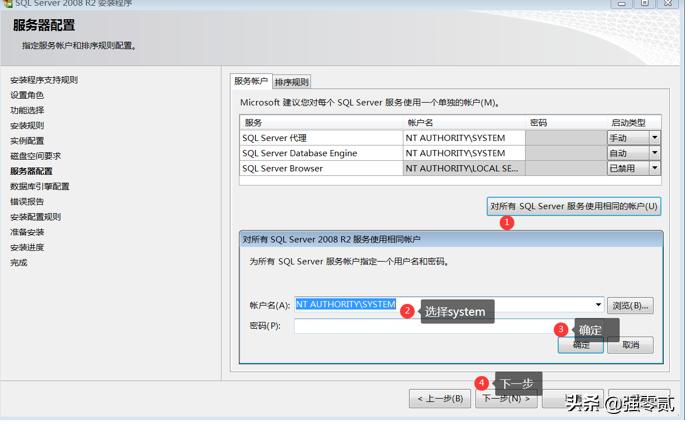The image size is (687, 425).
Task: Click the 浏览(B)... button
Action: [x=630, y=305]
